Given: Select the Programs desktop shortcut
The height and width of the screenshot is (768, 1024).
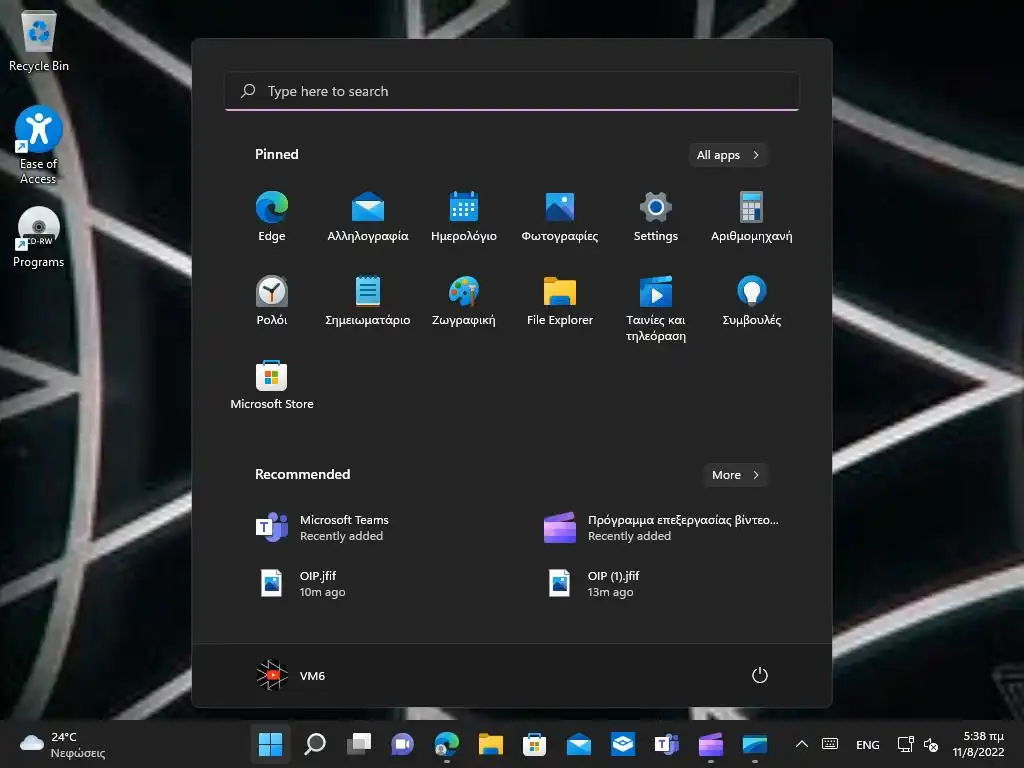Looking at the screenshot, I should pos(39,238).
